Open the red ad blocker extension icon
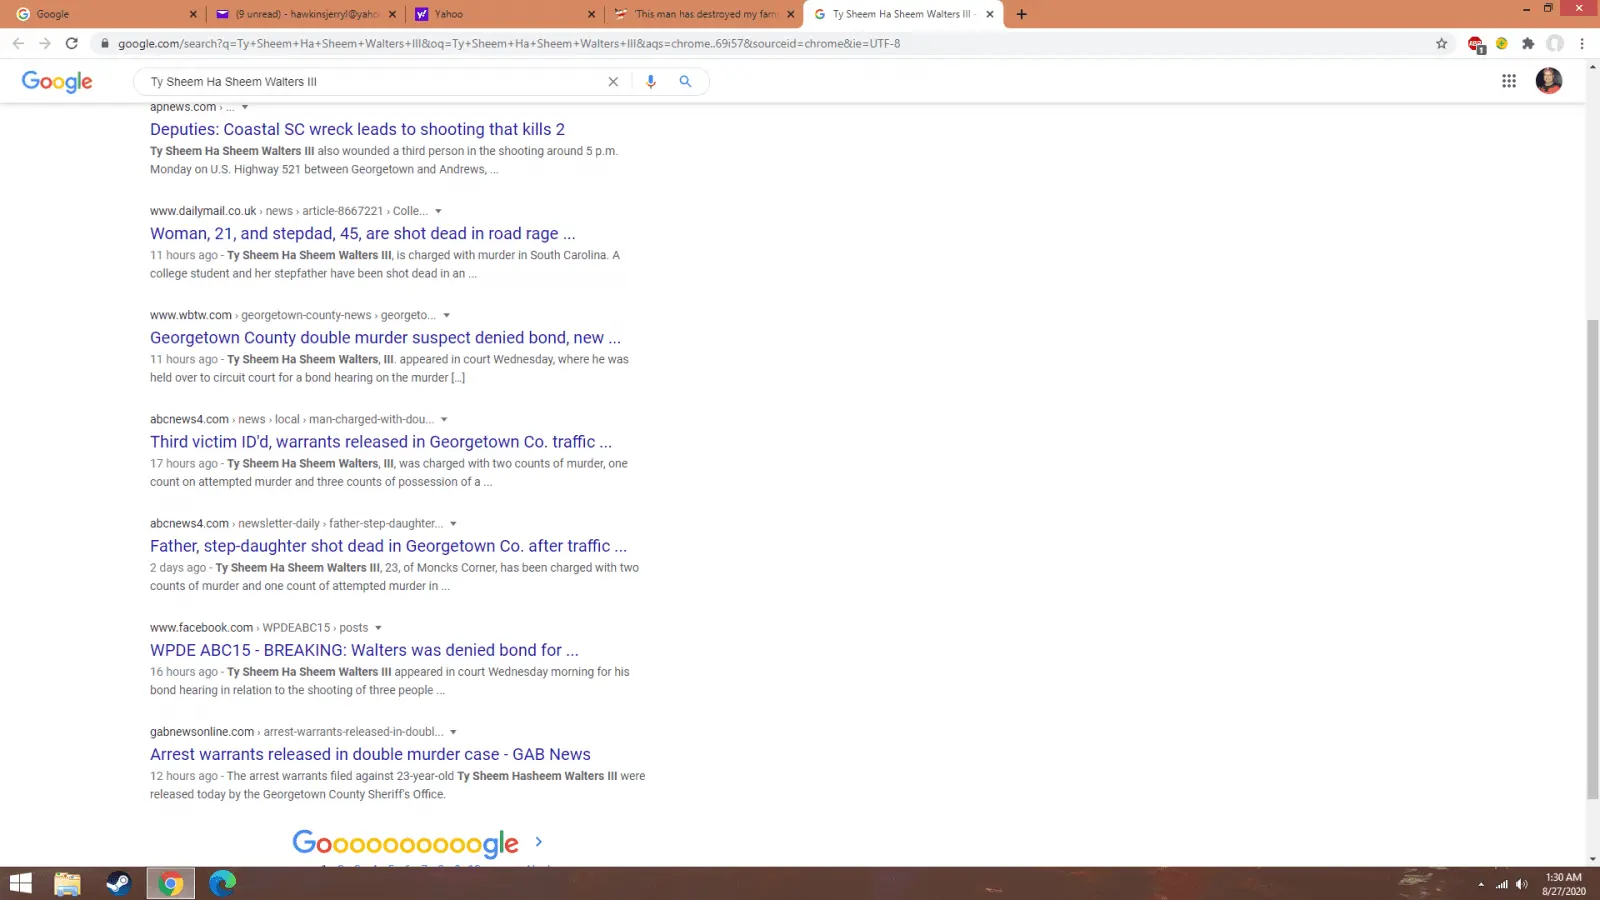 click(1475, 44)
